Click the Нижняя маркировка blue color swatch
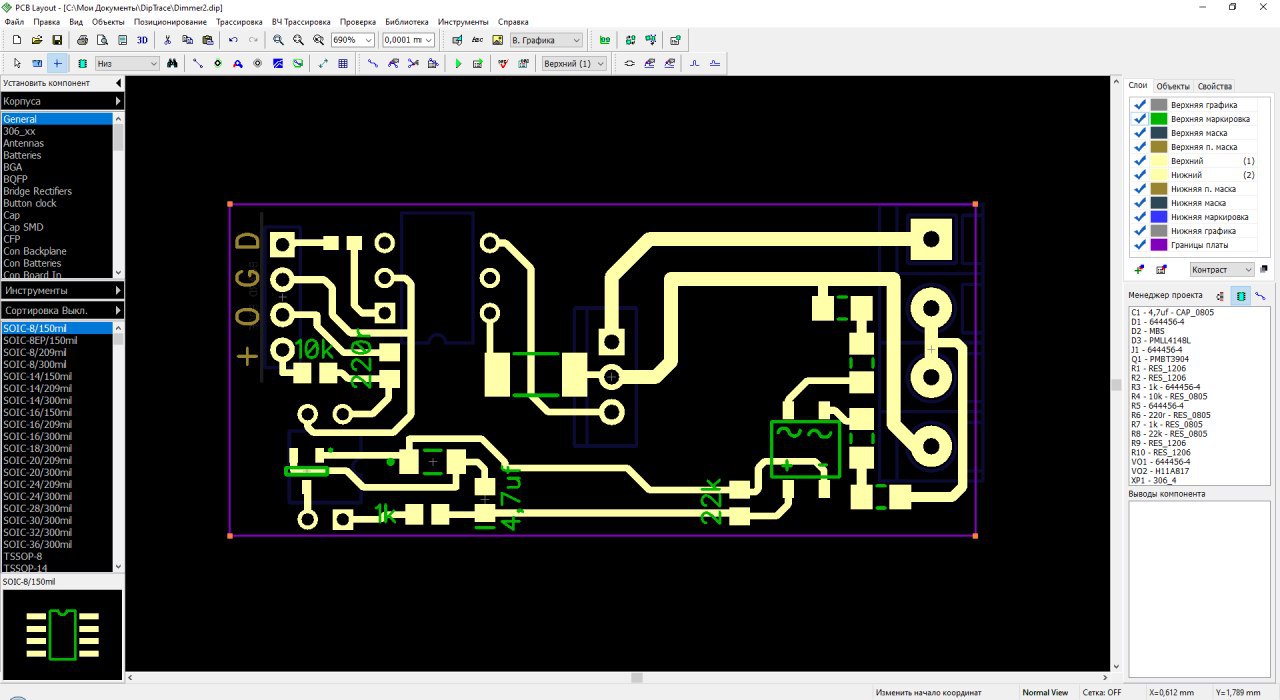Screen dimensions: 1280x700 1158,216
